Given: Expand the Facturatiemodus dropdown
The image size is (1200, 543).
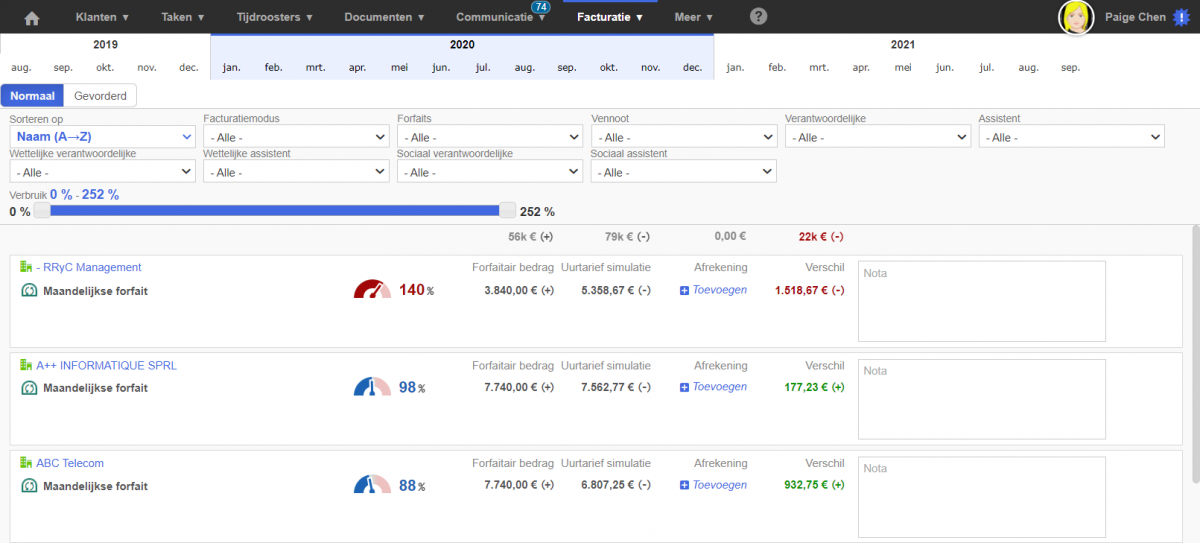Looking at the screenshot, I should tap(296, 137).
